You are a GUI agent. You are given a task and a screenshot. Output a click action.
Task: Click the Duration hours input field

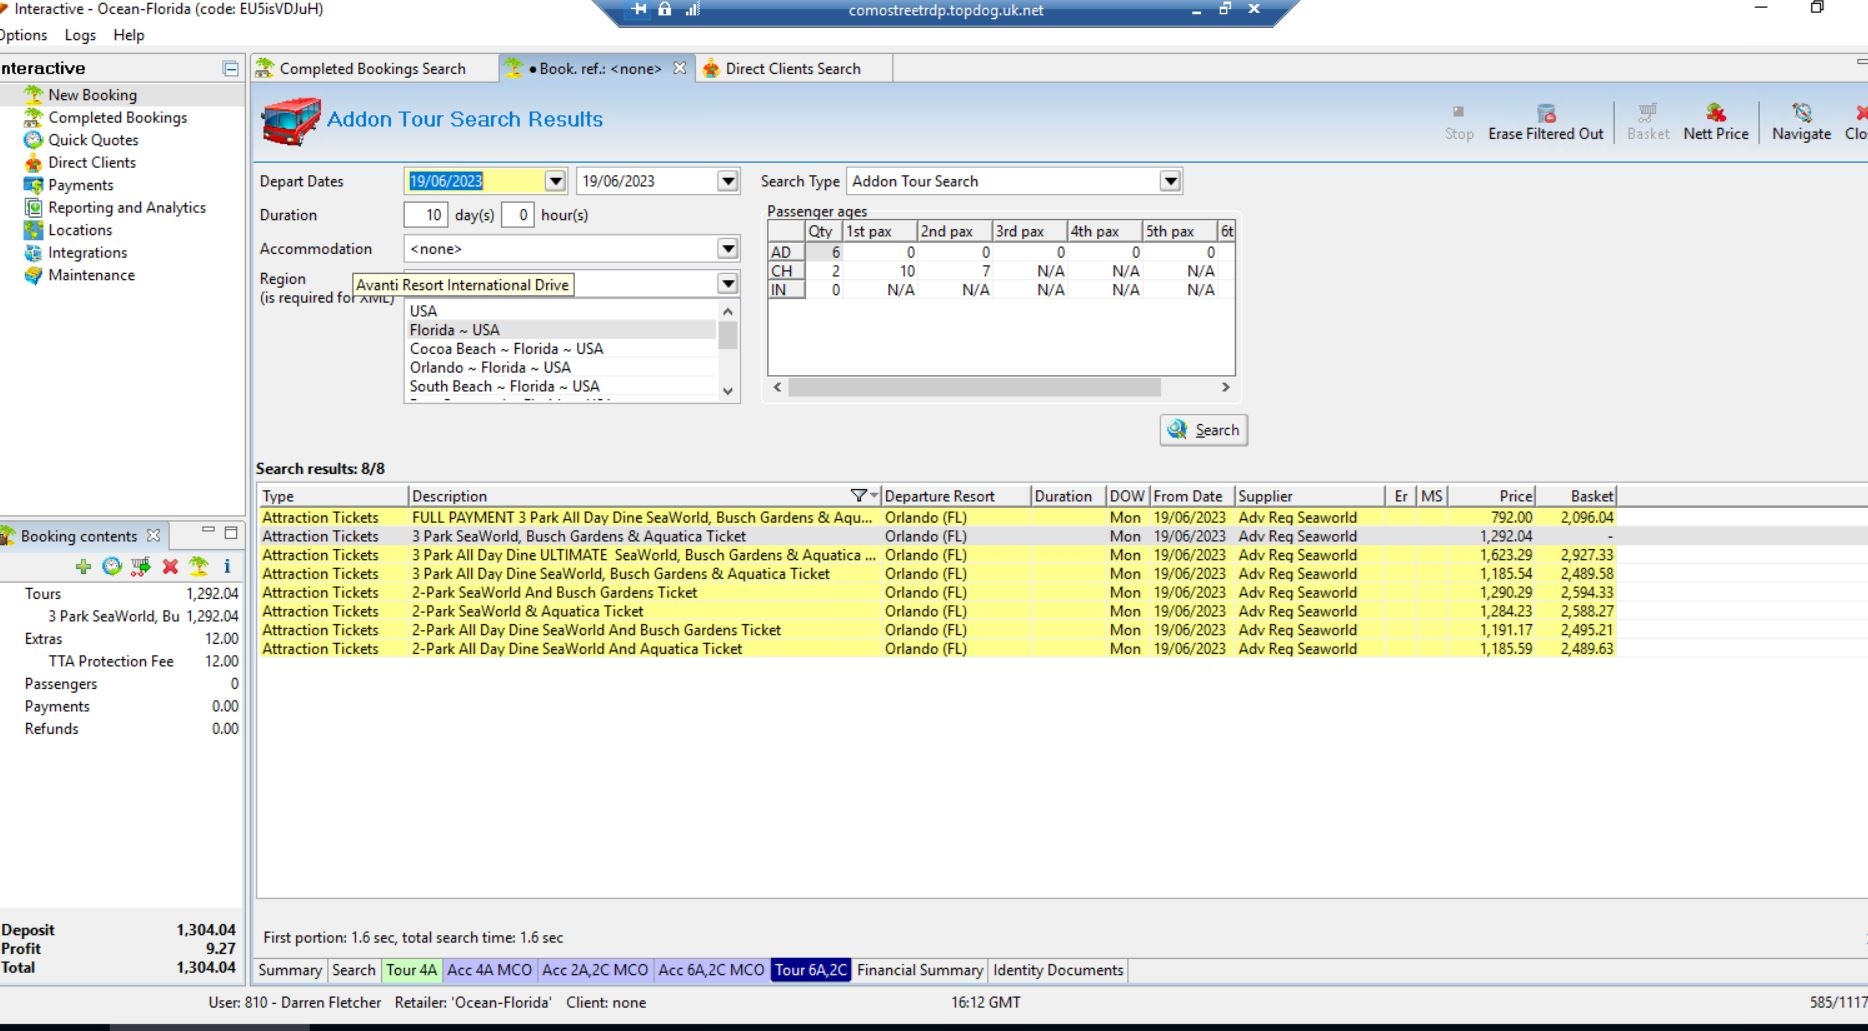pyautogui.click(x=517, y=215)
